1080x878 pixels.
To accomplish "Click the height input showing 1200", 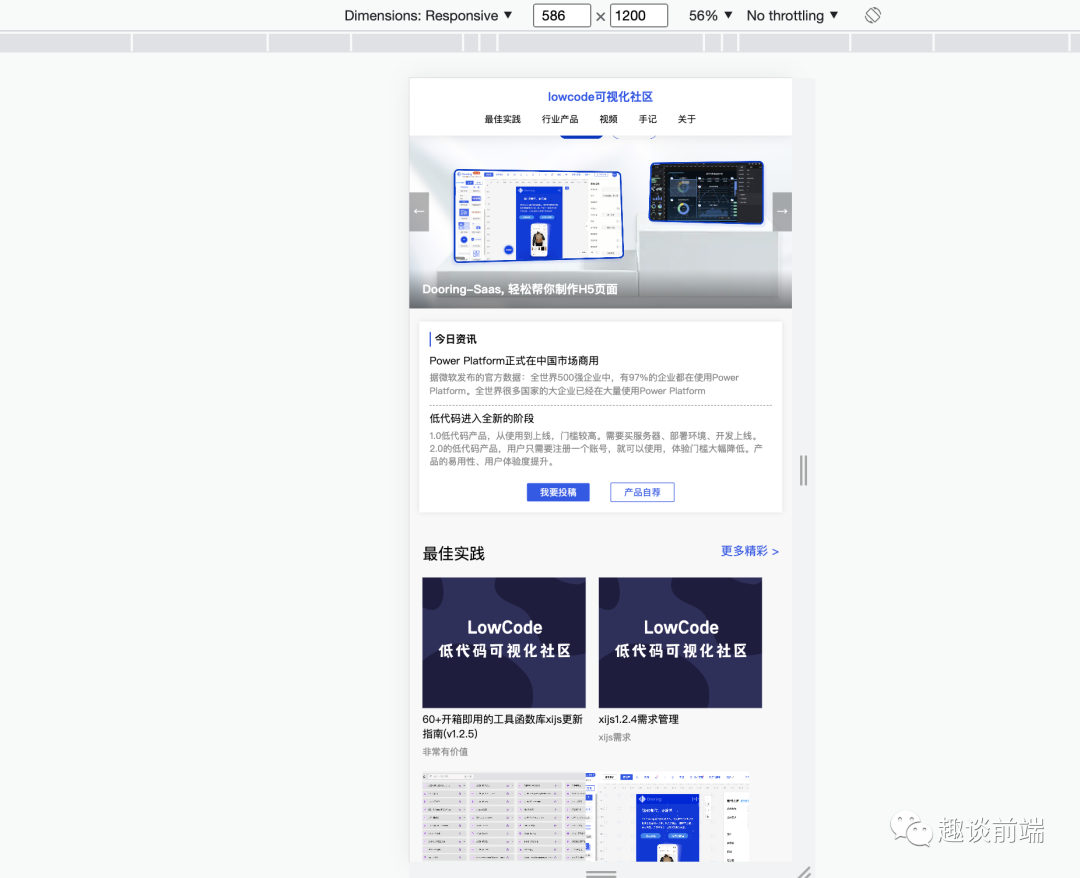I will [638, 15].
